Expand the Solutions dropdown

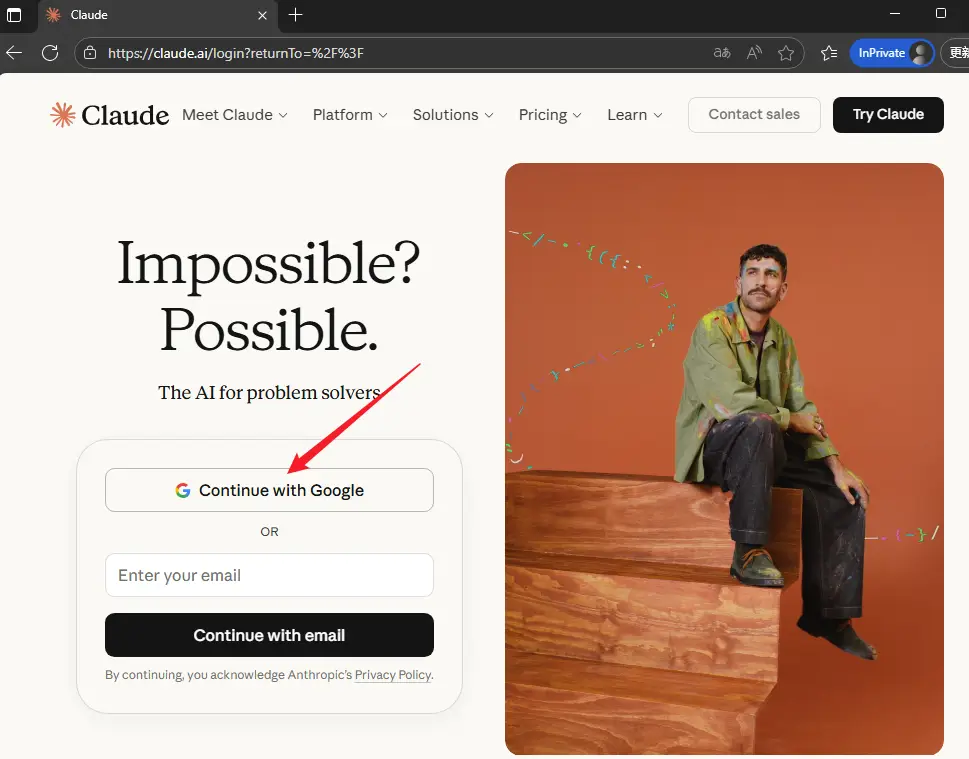452,115
